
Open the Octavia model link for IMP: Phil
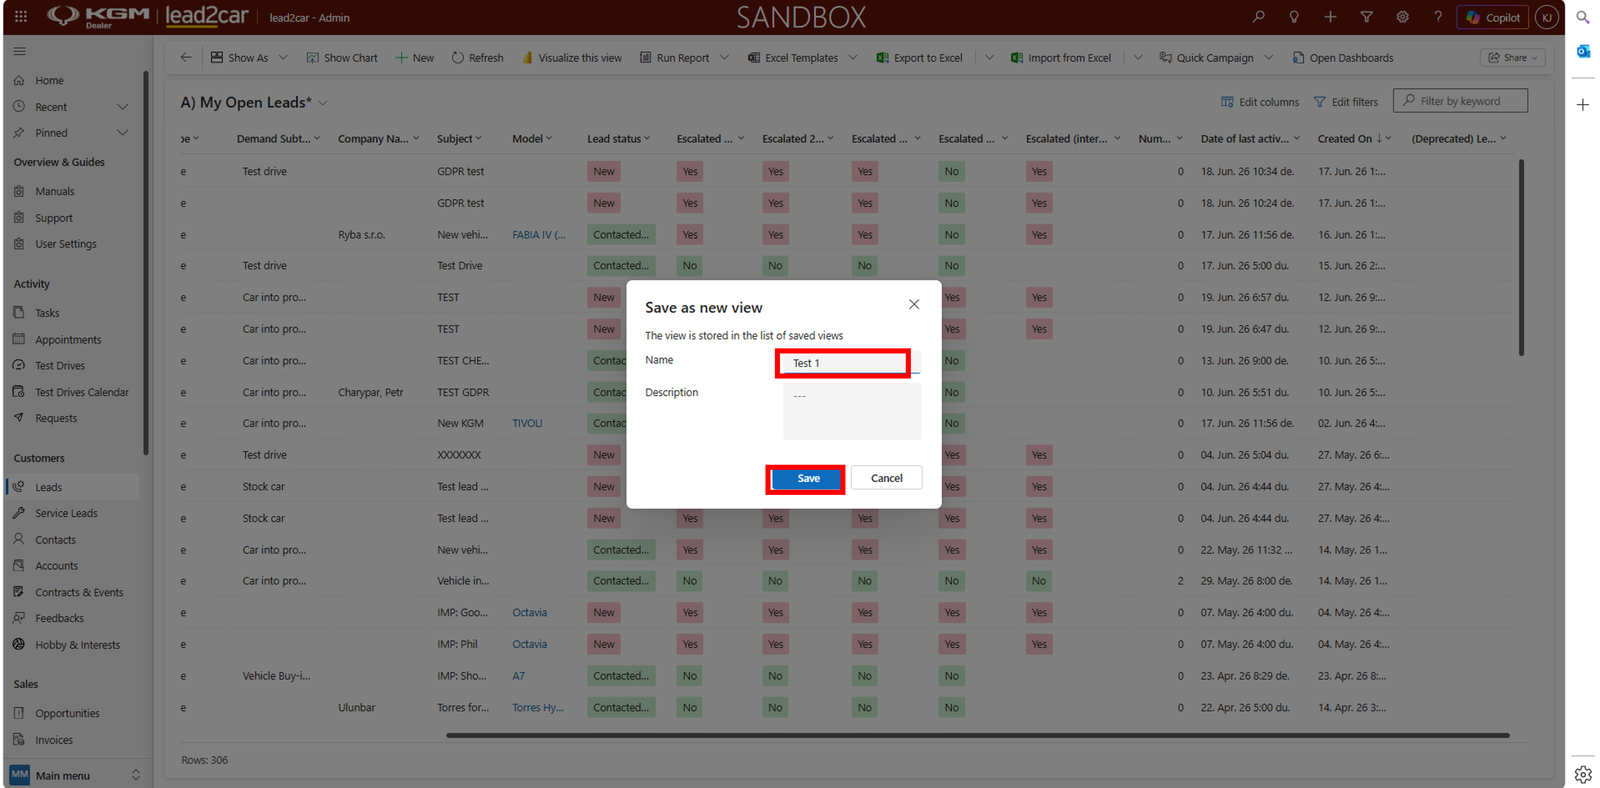(x=530, y=644)
